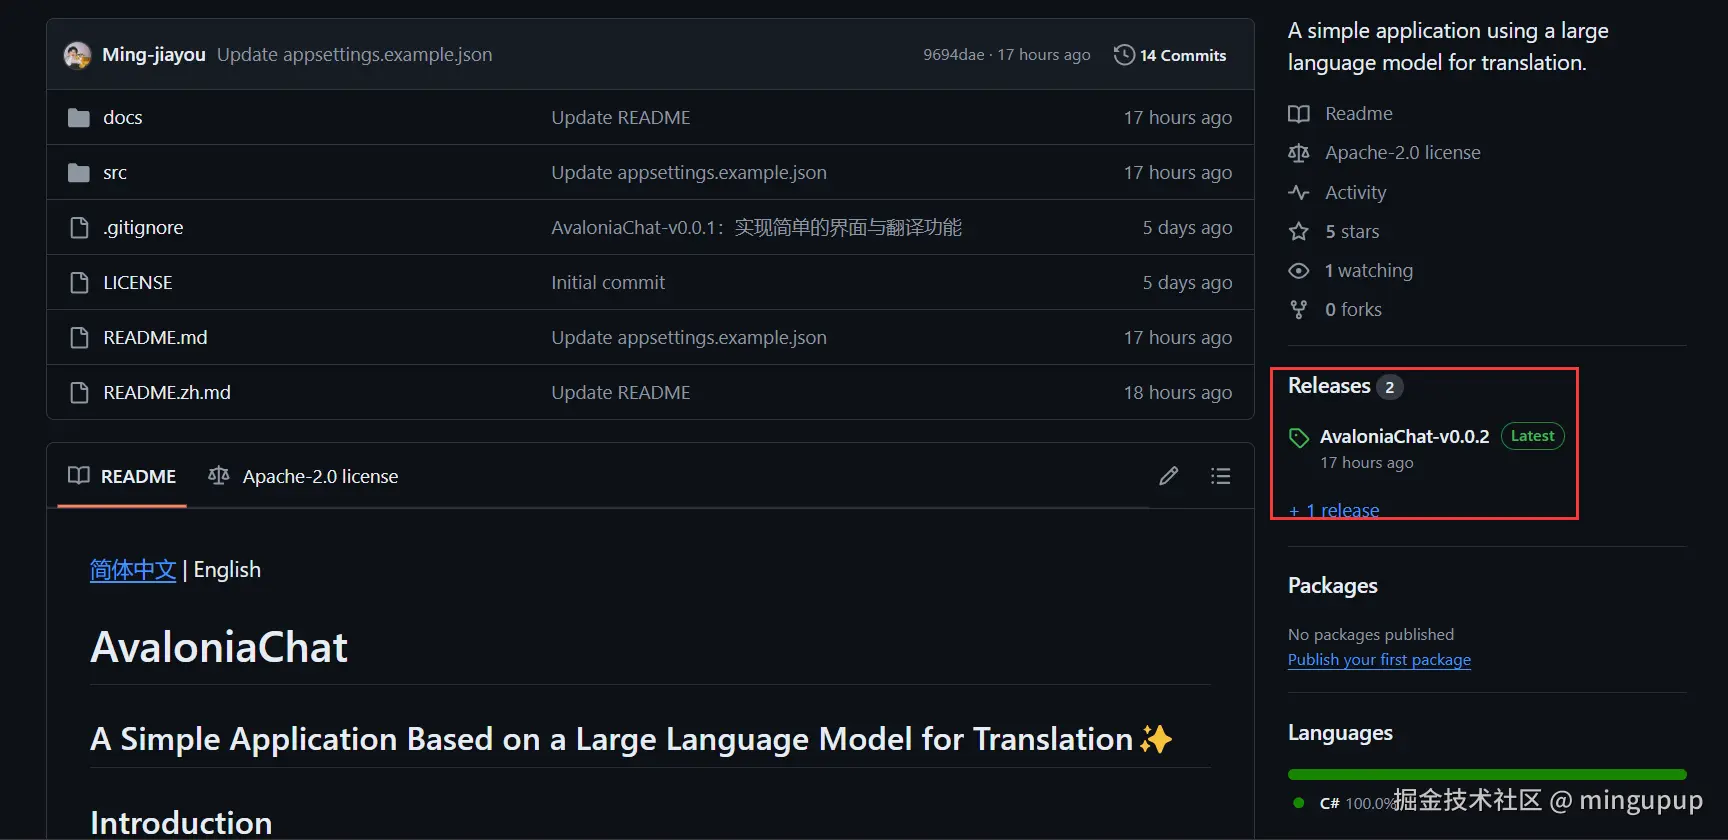
Task: Click the commit history clock icon
Action: [1124, 55]
